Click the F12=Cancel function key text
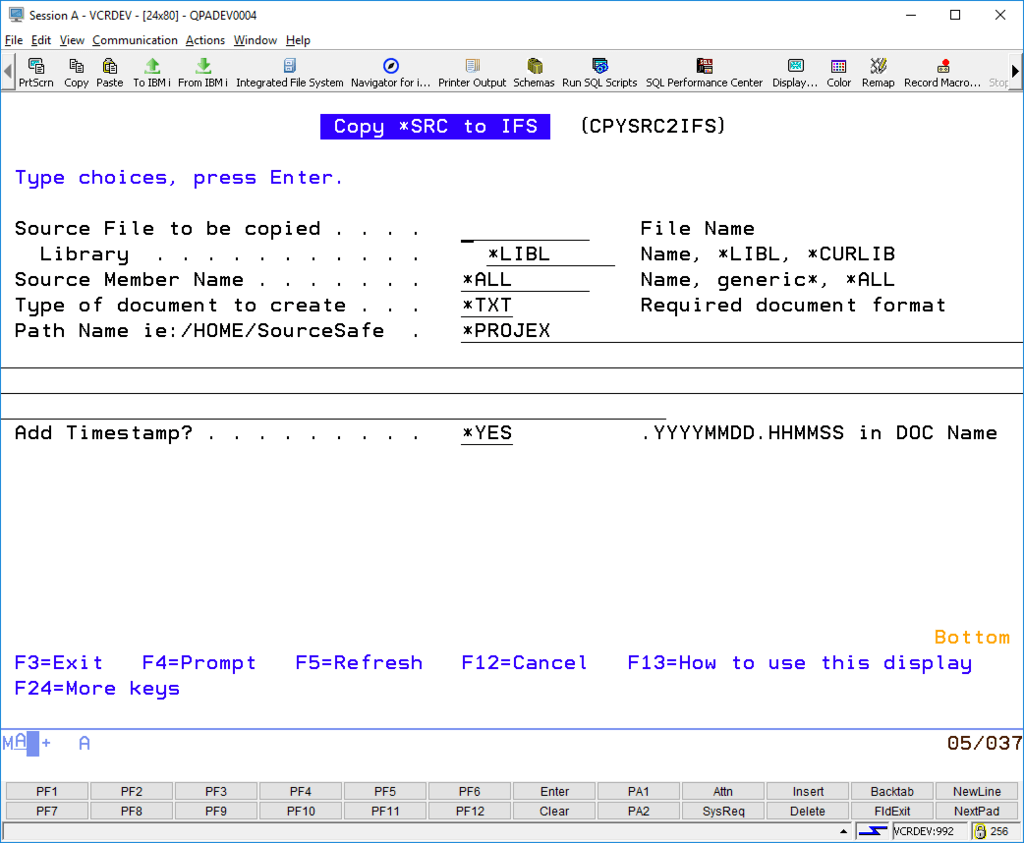 click(x=524, y=663)
